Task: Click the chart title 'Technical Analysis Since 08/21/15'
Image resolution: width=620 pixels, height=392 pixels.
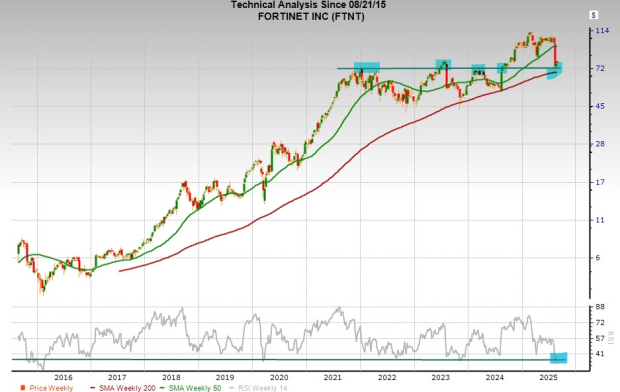Action: [308, 5]
